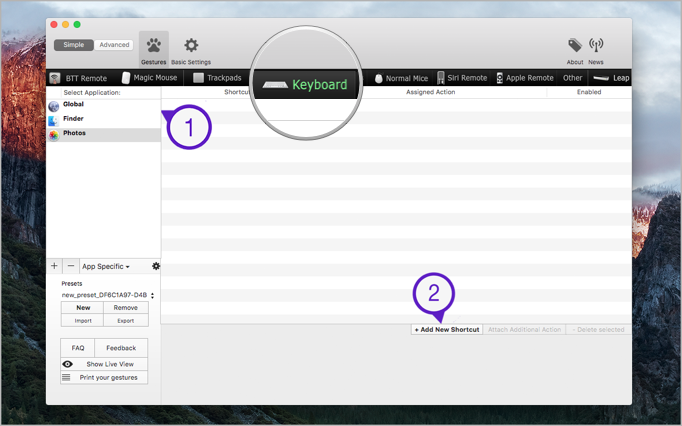
Task: Select the Global application icon
Action: (54, 106)
